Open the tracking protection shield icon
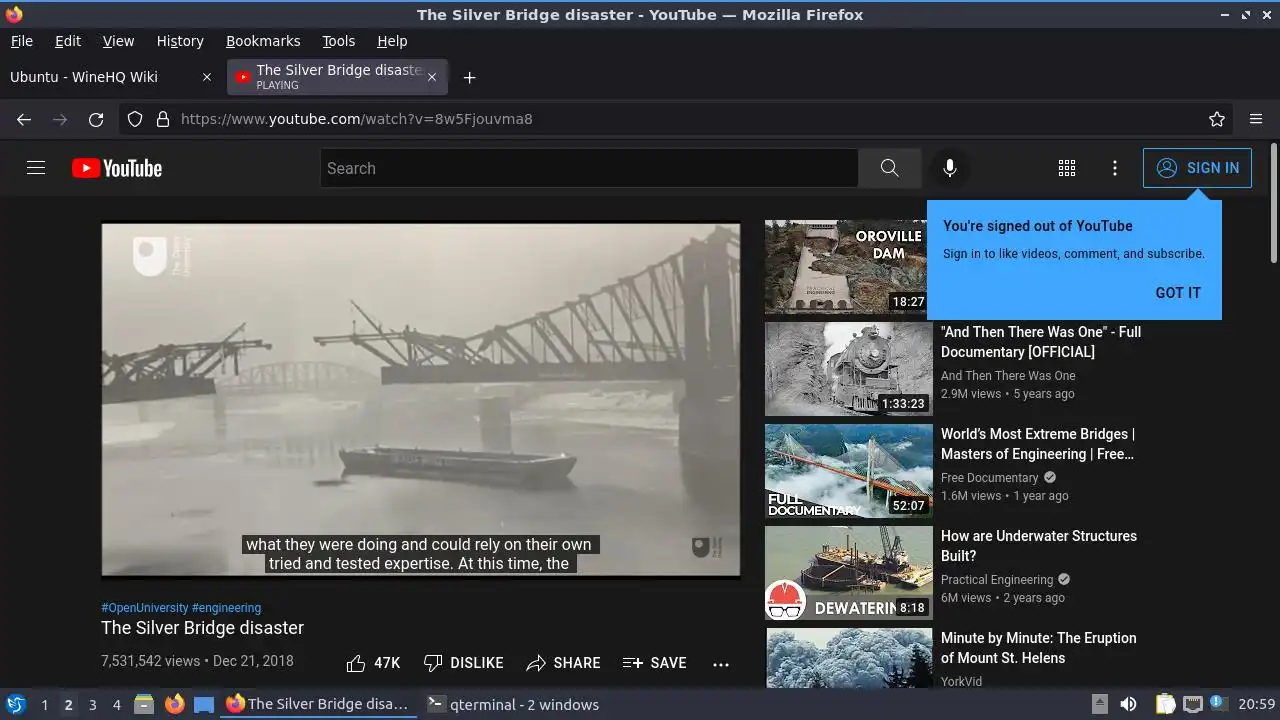 (x=135, y=119)
